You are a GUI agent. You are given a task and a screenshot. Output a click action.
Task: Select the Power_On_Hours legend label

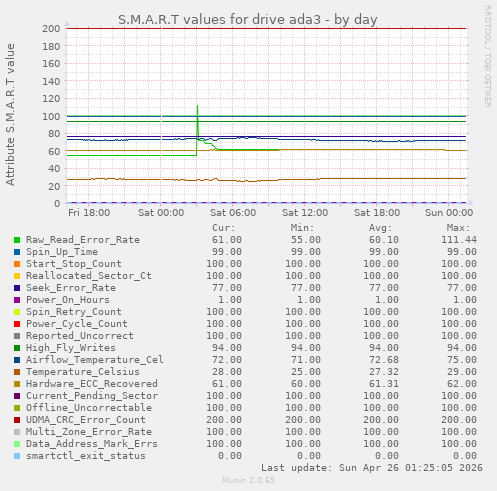68,300
